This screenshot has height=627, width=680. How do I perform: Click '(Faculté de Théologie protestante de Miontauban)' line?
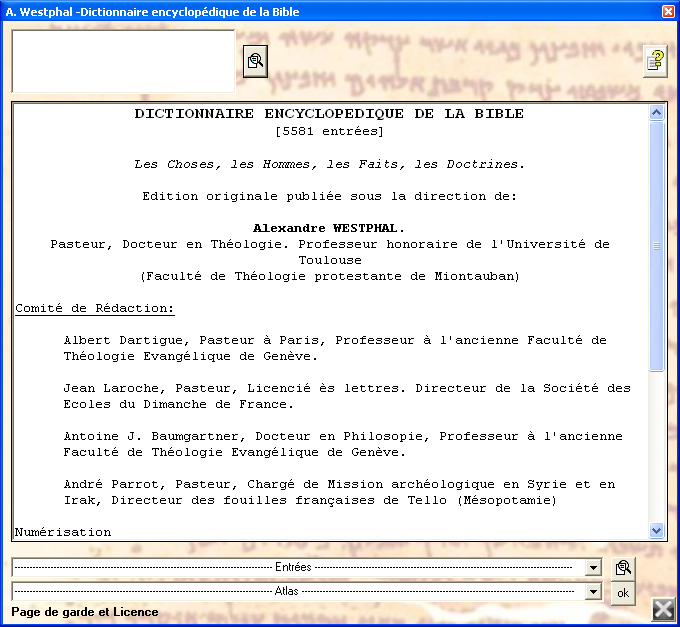330,276
